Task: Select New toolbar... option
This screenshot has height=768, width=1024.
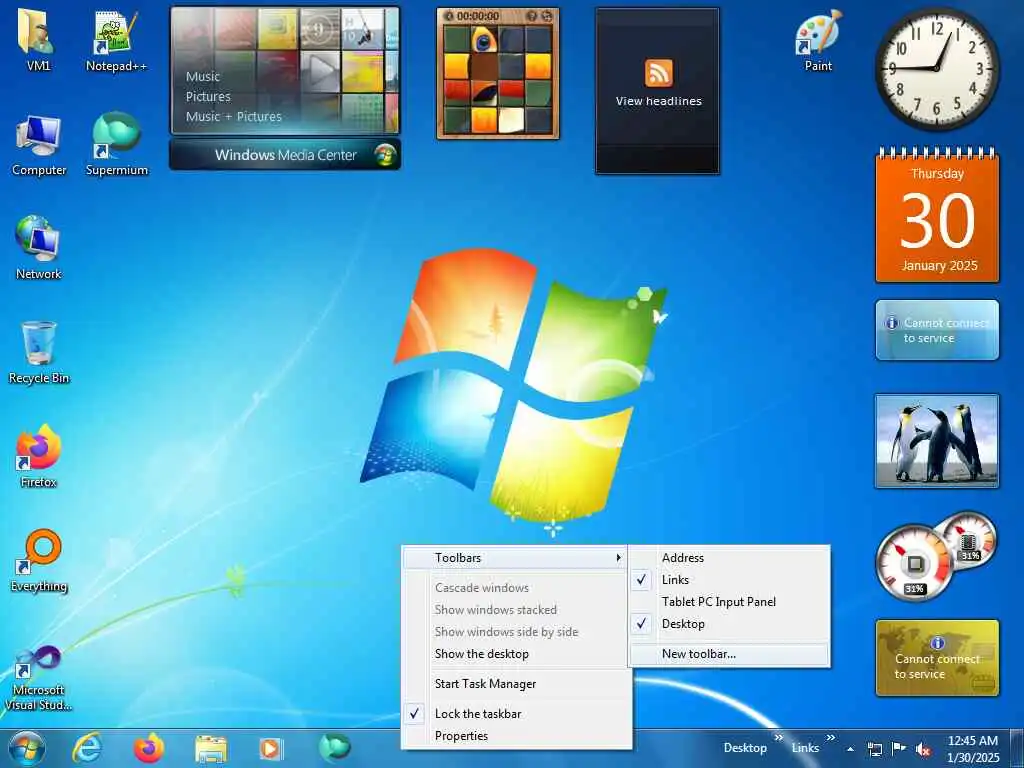Action: coord(729,654)
